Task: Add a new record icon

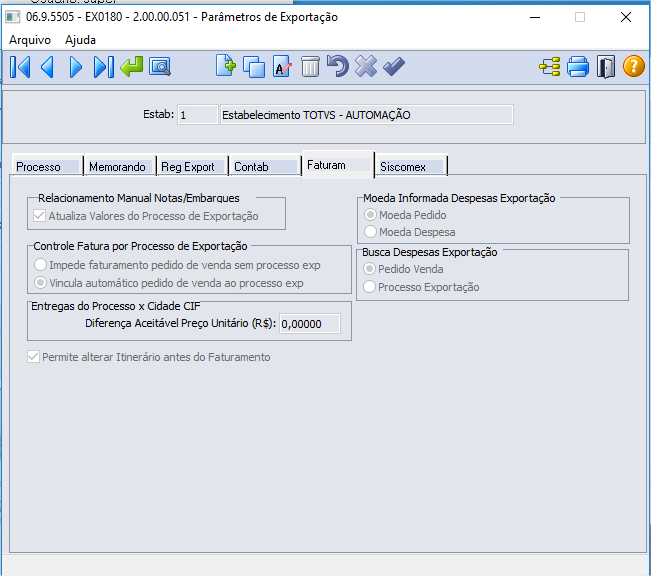Action: 226,66
